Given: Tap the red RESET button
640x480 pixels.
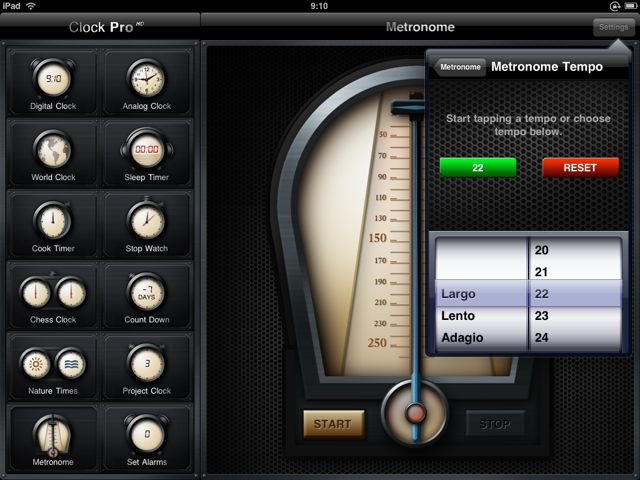Looking at the screenshot, I should click(580, 167).
